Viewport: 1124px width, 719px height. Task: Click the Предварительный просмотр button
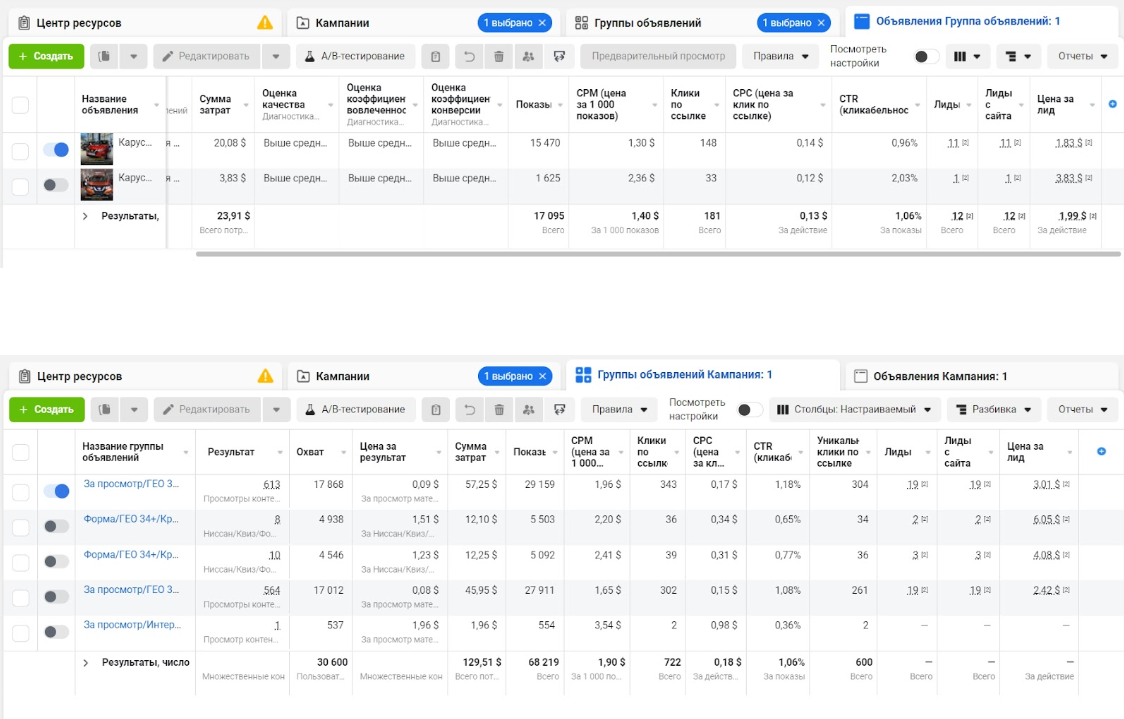[658, 56]
